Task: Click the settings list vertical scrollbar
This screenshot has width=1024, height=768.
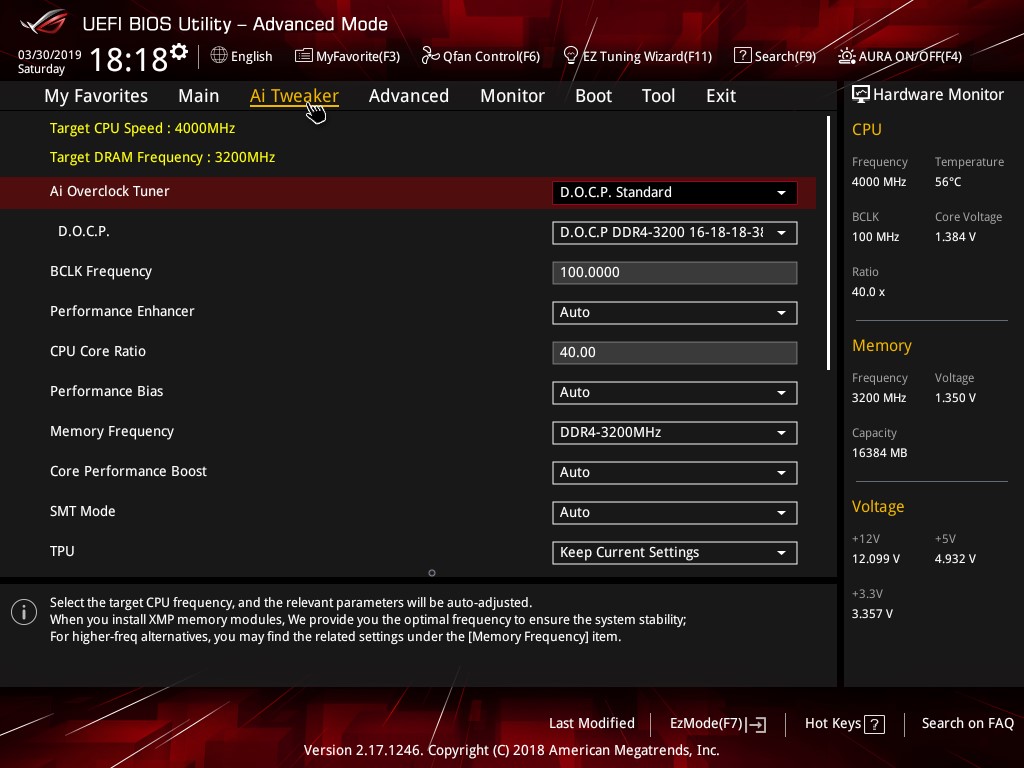Action: 828,243
